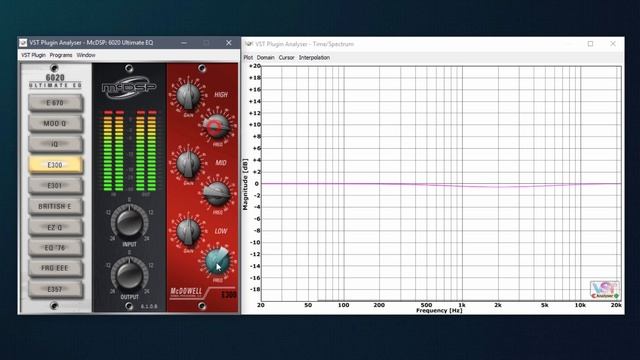Open the VST Plugin menu
The height and width of the screenshot is (360, 640).
33,55
